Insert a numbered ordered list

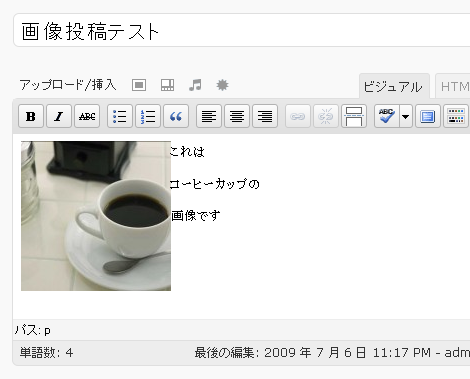tap(148, 116)
